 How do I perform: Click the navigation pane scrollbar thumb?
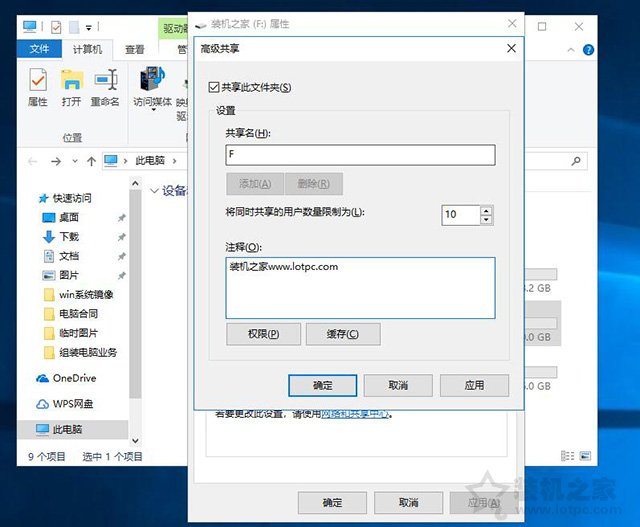136,294
